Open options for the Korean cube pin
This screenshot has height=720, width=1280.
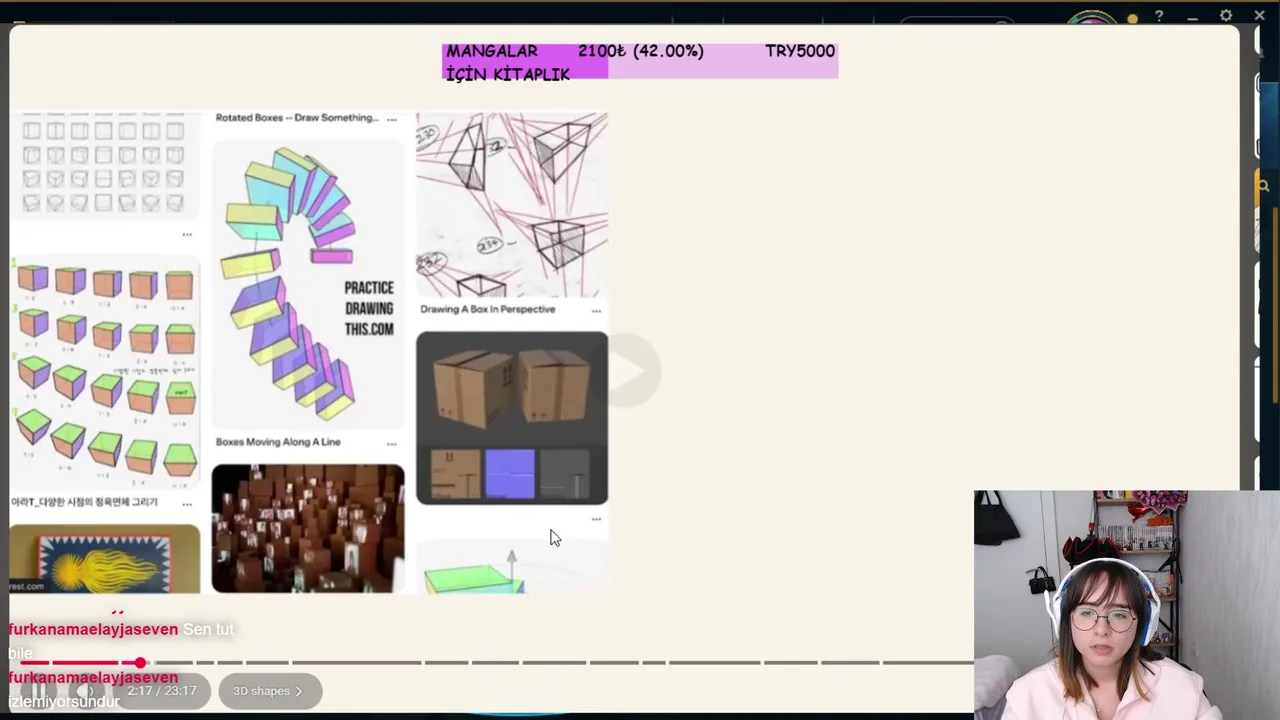187,504
